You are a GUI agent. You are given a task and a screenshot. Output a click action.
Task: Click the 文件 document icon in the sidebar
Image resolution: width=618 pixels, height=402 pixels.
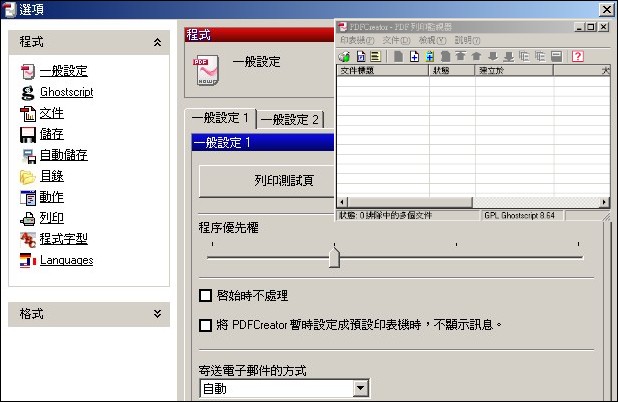click(28, 114)
